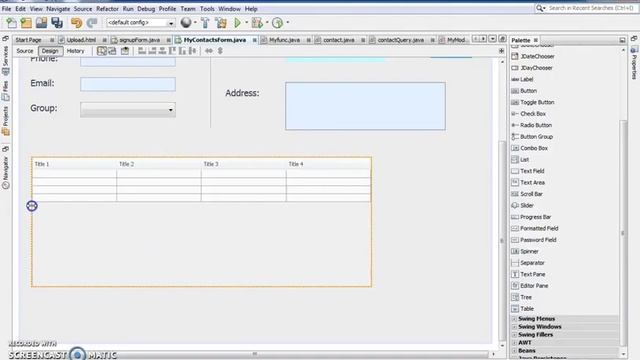This screenshot has width=640, height=360.
Task: Click the Preview Design icon
Action: click(x=125, y=51)
